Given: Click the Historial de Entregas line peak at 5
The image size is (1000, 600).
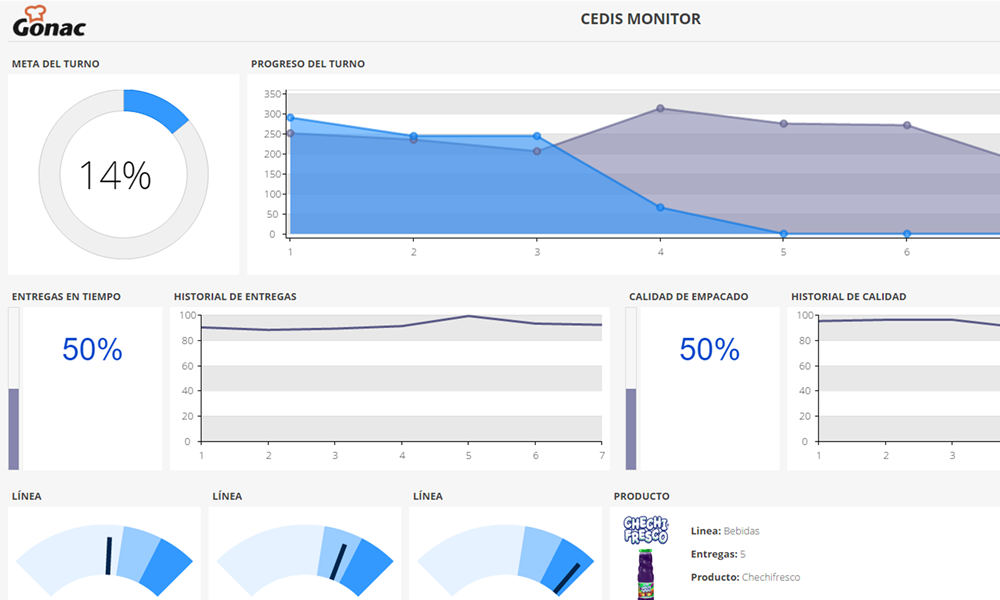Looking at the screenshot, I should (468, 316).
